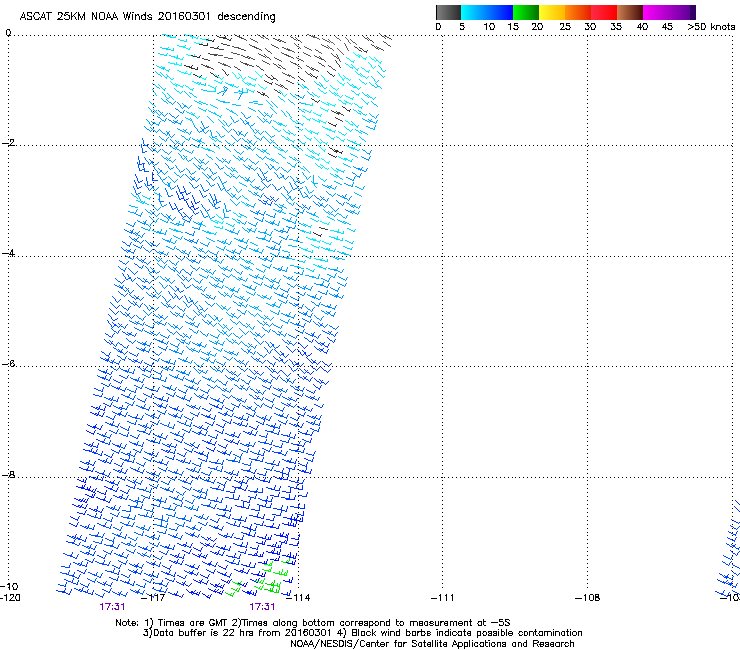Click the gray 0-5 knots color bar segment
This screenshot has width=740, height=650.
coord(448,12)
